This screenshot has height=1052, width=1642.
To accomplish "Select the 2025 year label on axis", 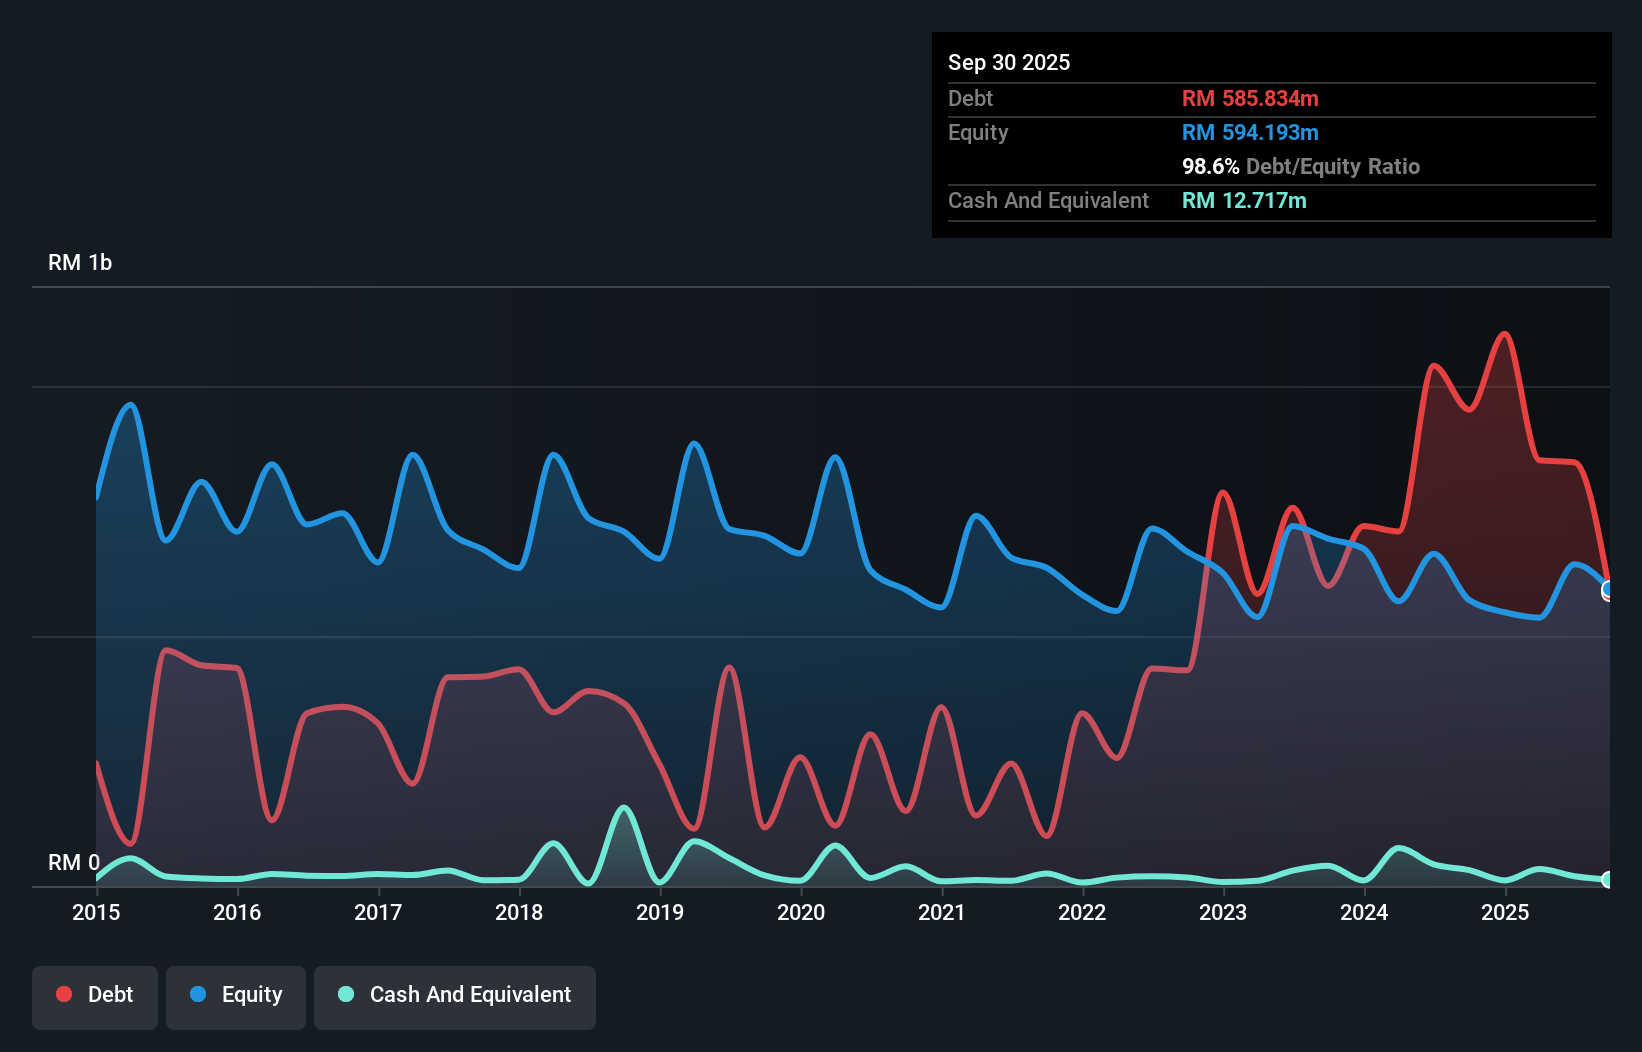I will (1506, 913).
